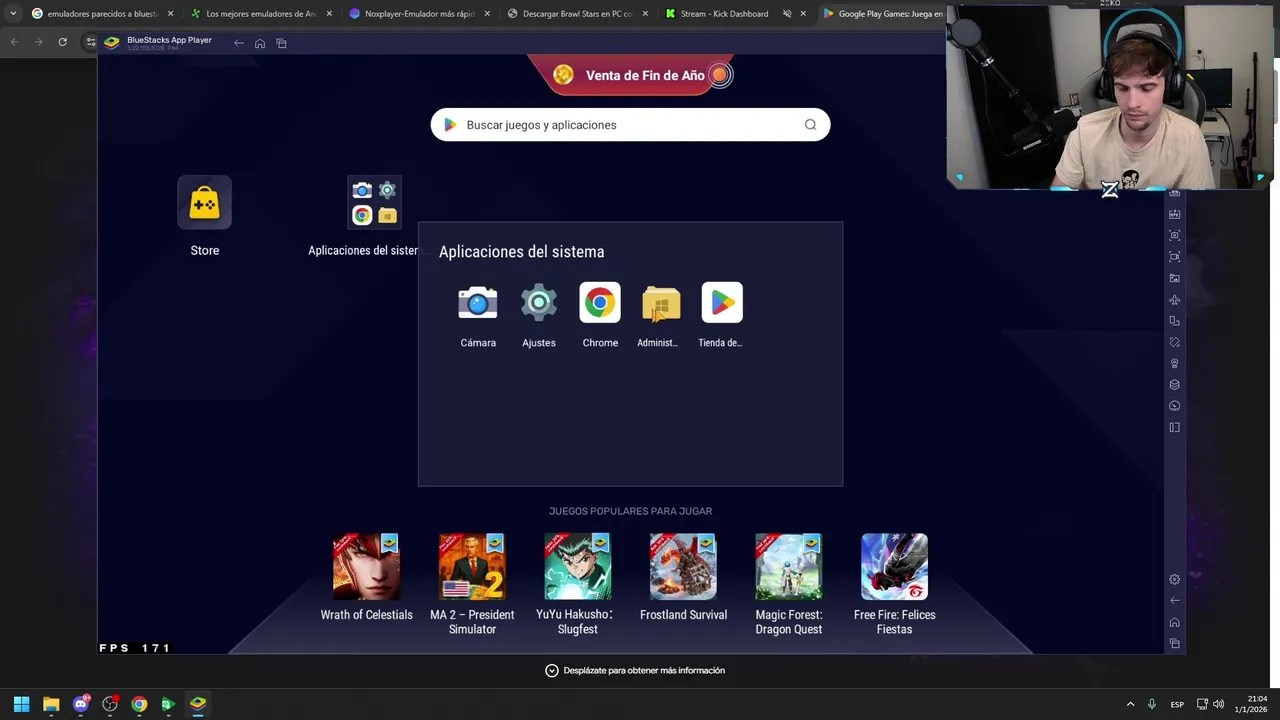Click the ESP language indicator
1280x720 pixels.
[1177, 704]
